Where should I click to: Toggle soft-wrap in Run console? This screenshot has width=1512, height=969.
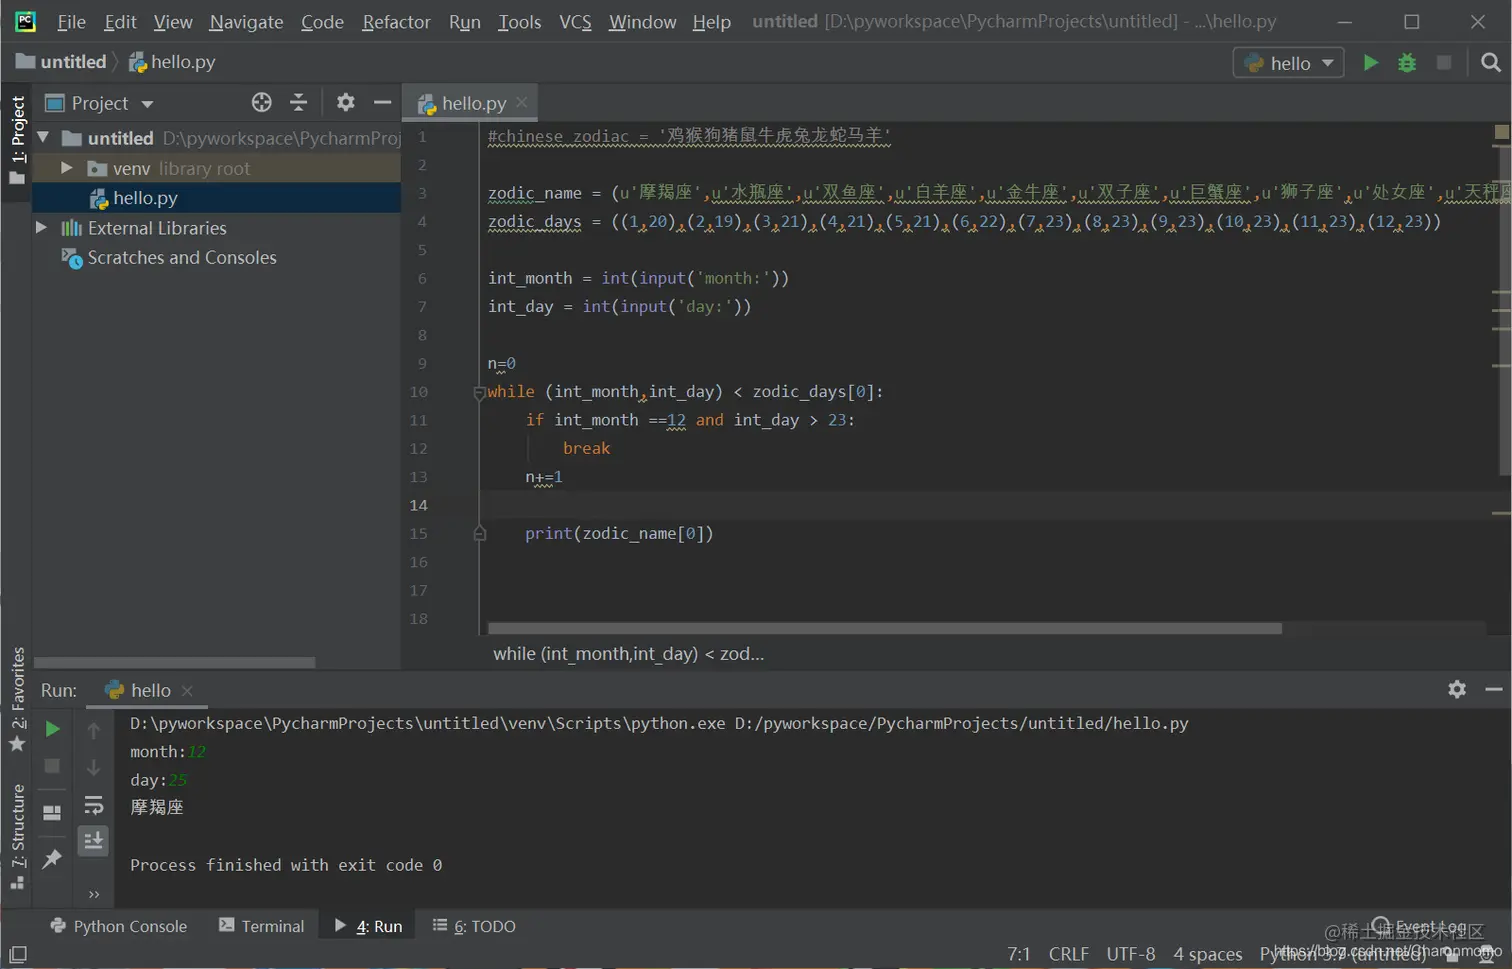coord(93,805)
